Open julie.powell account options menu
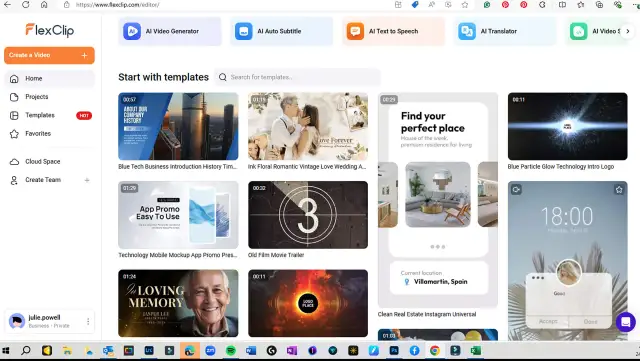The image size is (640, 361). point(88,322)
